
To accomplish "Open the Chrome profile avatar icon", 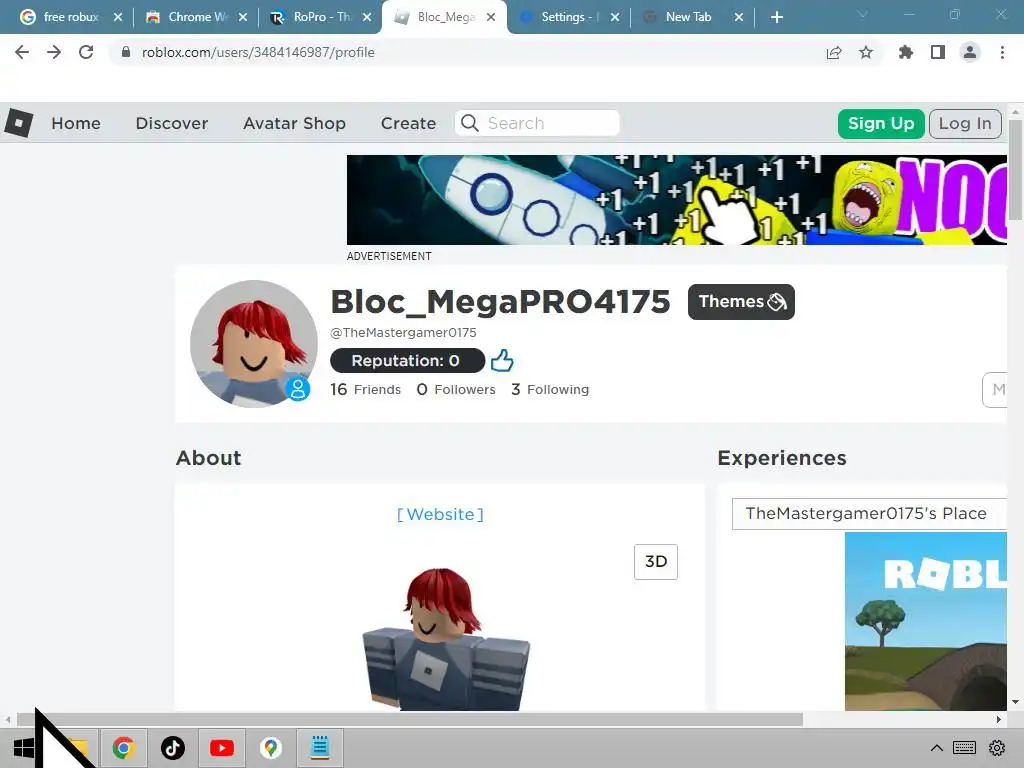I will coord(970,52).
